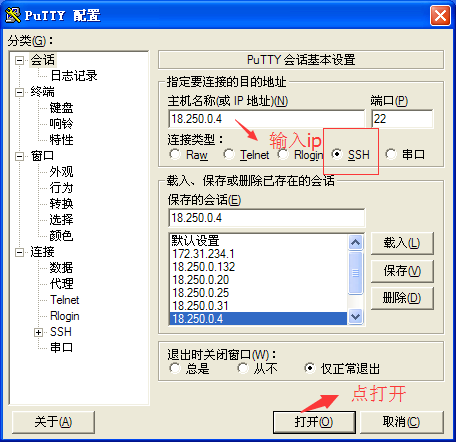Expand the SSH tree node
Viewport: 456px width, 442px height.
pos(39,332)
